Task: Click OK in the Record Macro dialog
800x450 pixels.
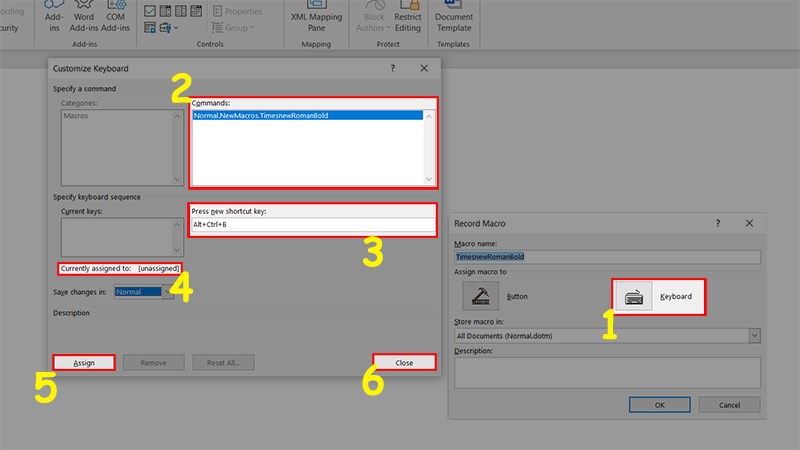Action: click(659, 405)
